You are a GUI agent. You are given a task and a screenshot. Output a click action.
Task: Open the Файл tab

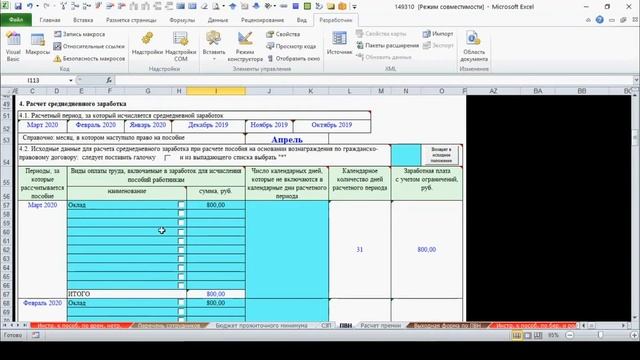pyautogui.click(x=16, y=20)
